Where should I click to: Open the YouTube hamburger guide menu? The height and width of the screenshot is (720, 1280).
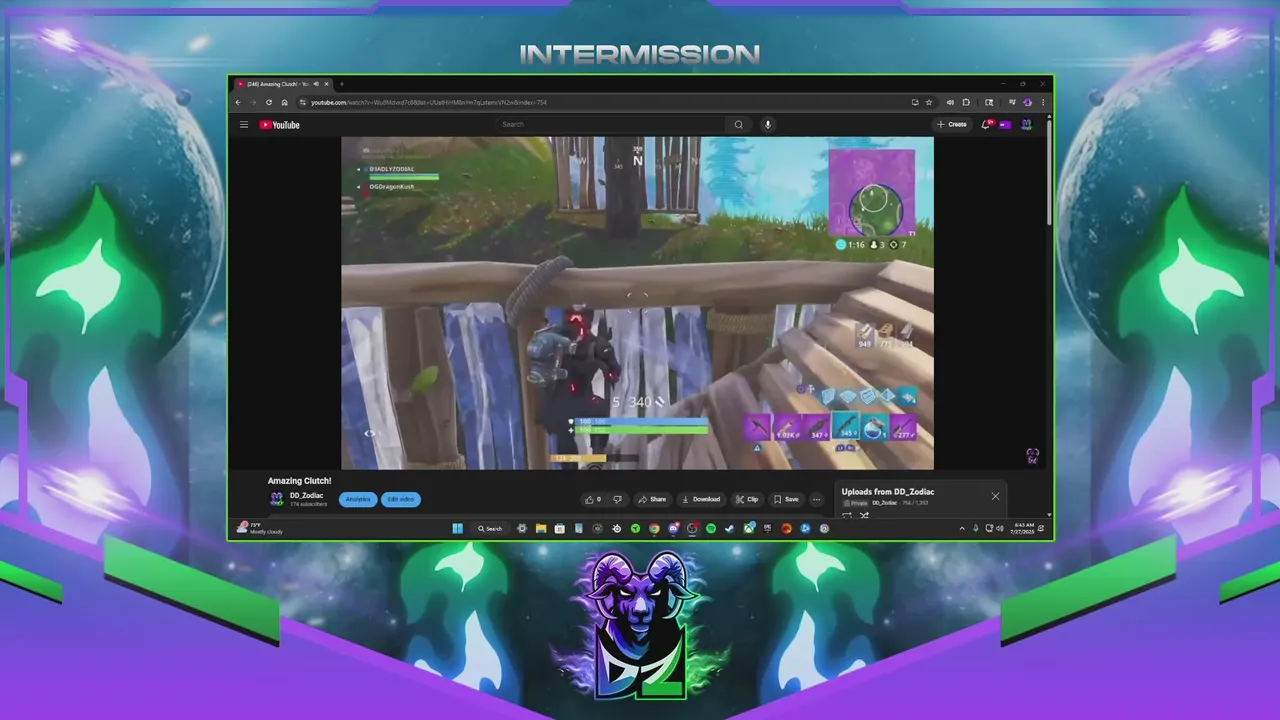pyautogui.click(x=243, y=125)
